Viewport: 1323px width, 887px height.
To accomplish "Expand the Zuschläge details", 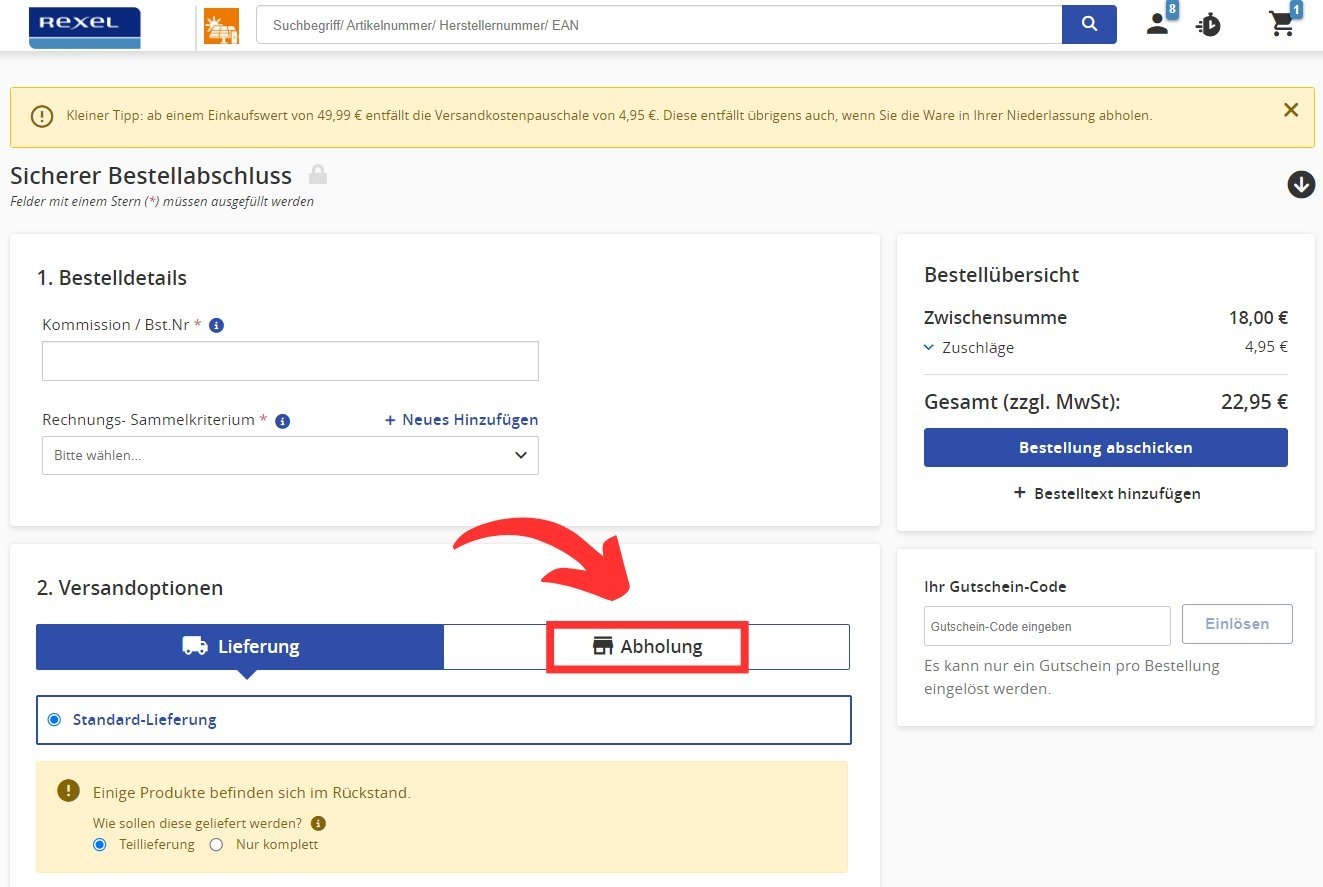I will point(930,348).
